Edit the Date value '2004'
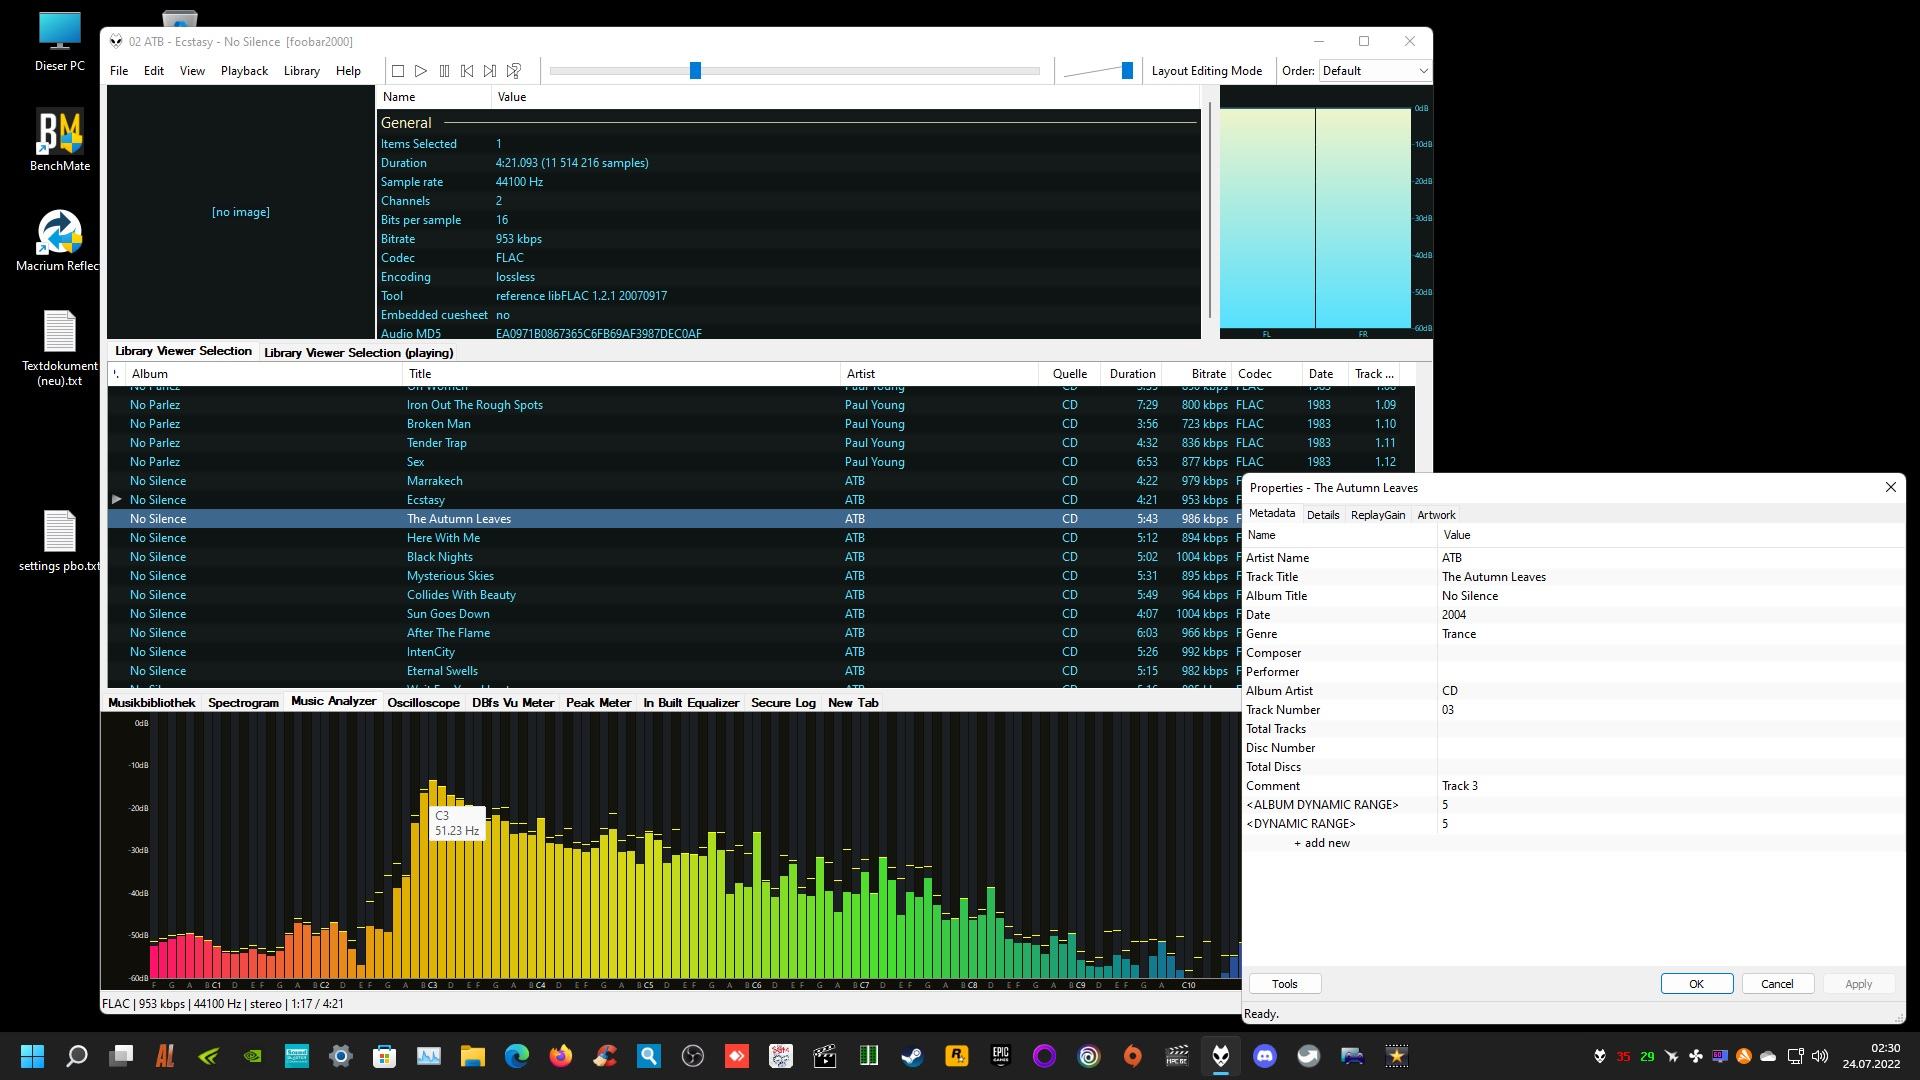This screenshot has width=1920, height=1080. click(1670, 615)
